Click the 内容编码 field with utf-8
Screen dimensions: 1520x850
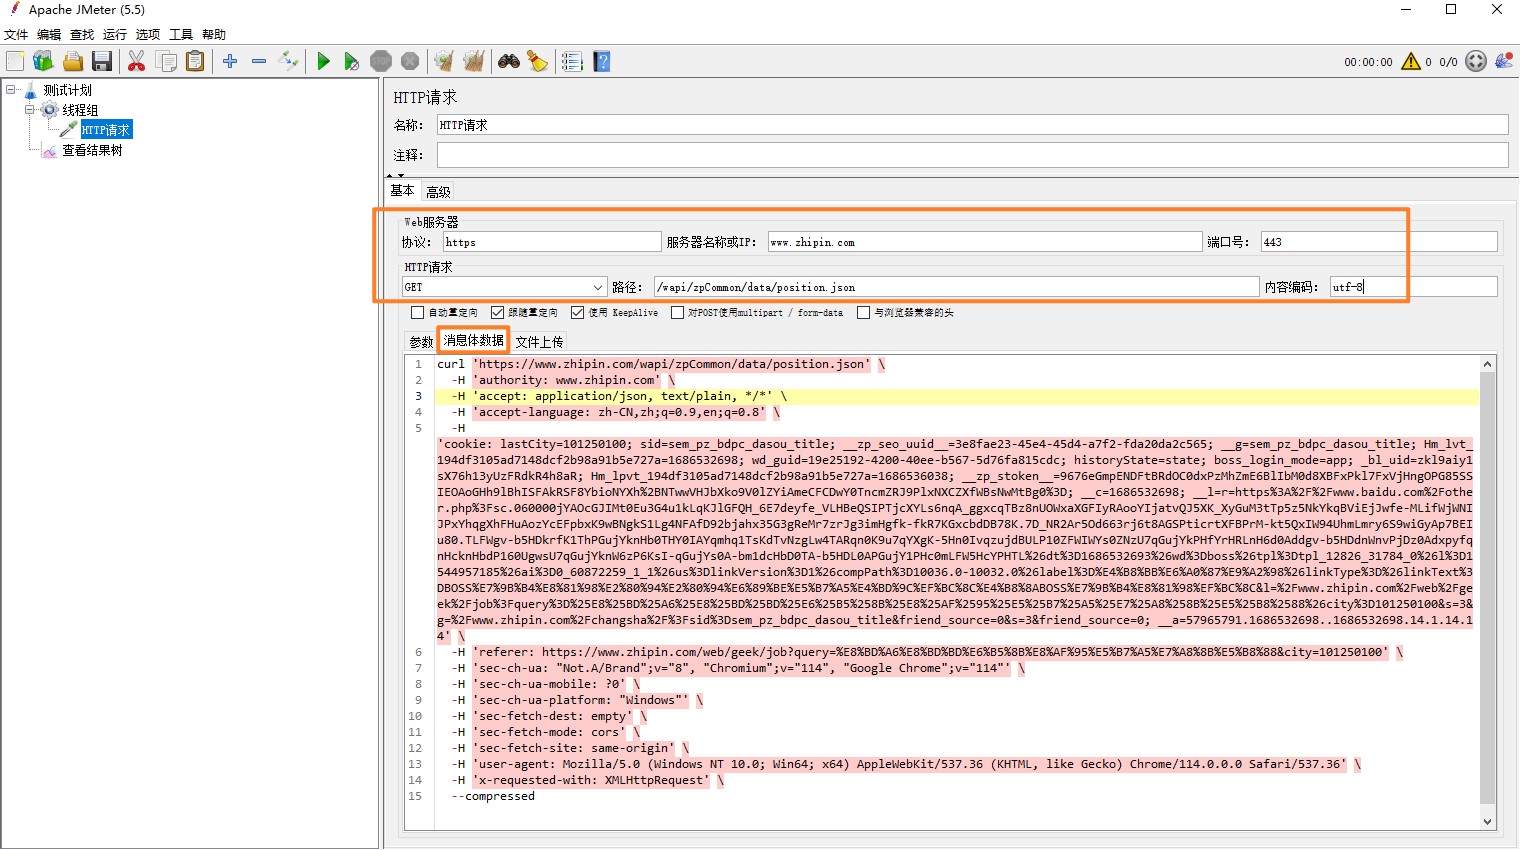(1414, 287)
